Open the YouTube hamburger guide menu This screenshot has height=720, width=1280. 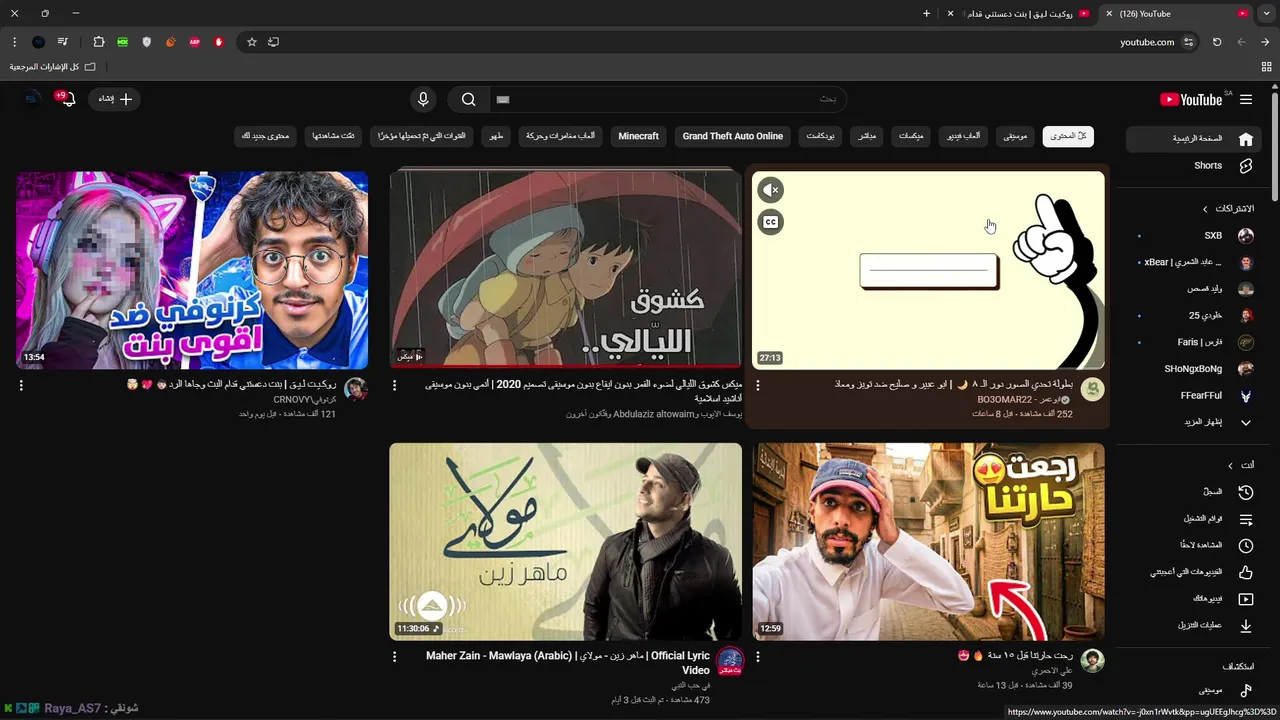click(1246, 99)
